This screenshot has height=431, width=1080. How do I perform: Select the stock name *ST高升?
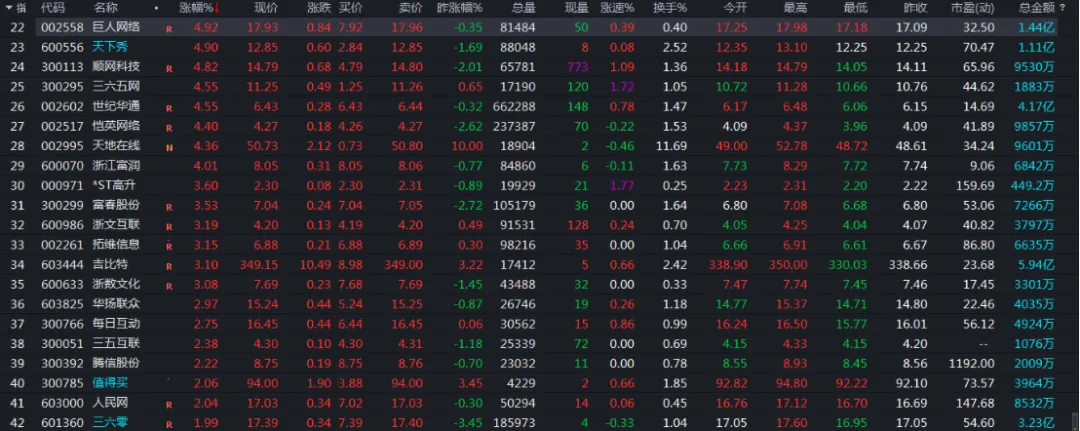[x=114, y=185]
